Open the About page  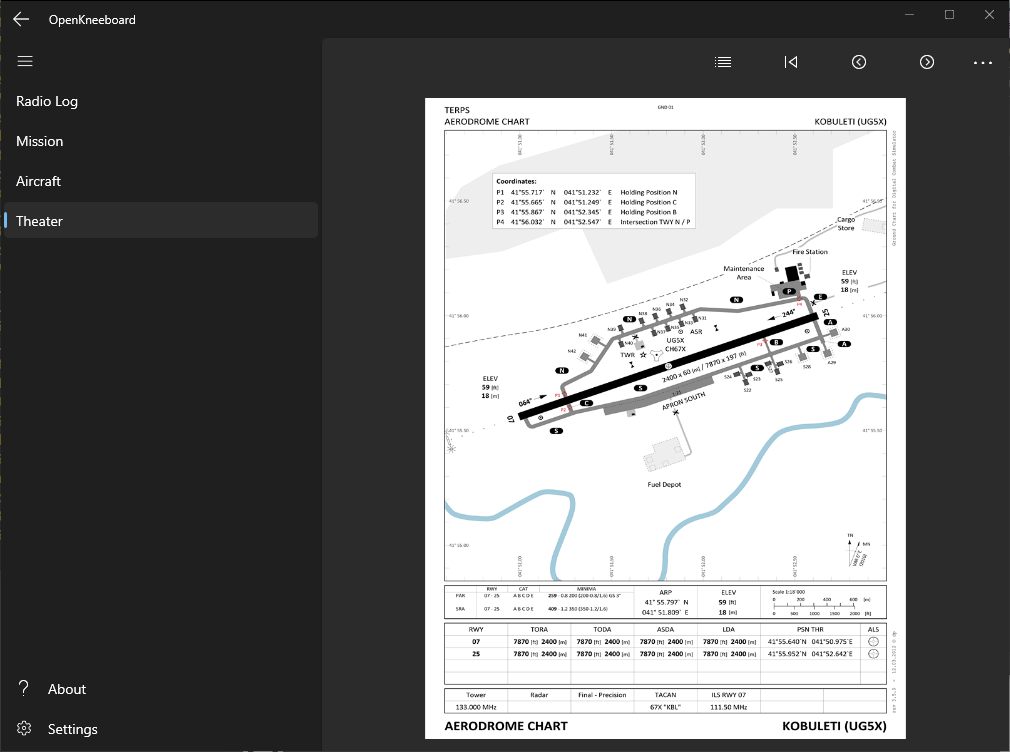[x=67, y=689]
